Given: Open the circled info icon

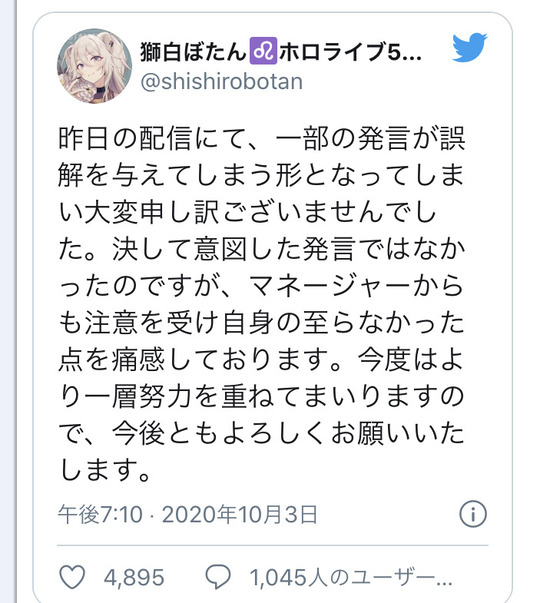Looking at the screenshot, I should [x=473, y=514].
